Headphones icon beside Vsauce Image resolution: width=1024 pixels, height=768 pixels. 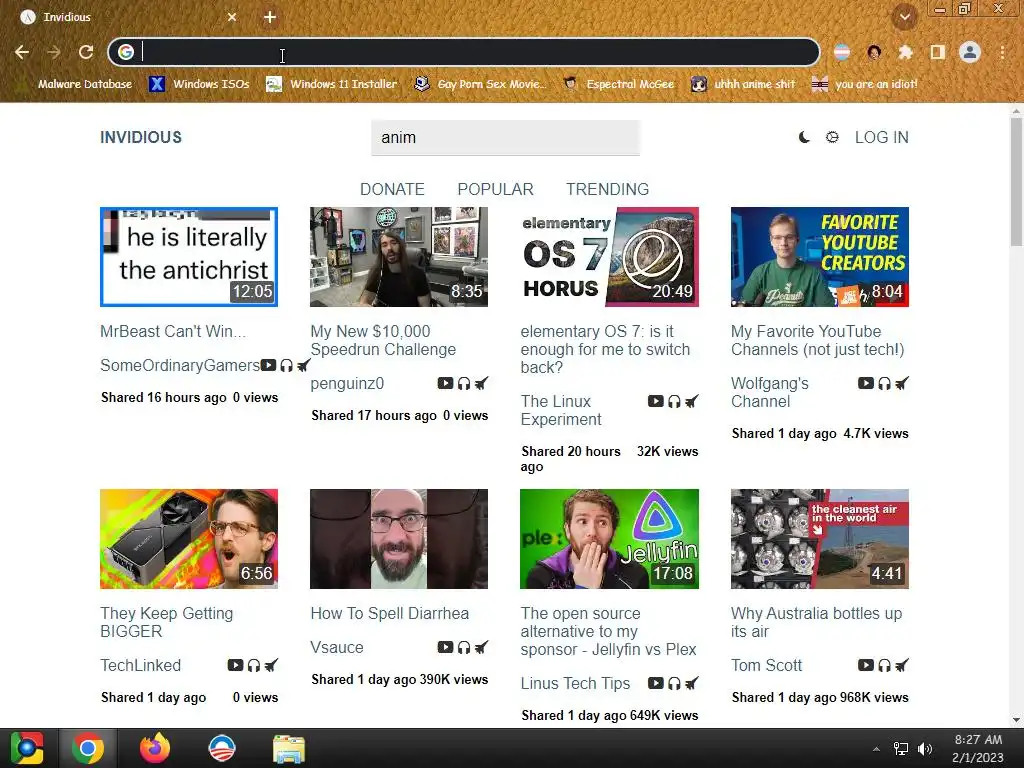click(x=464, y=647)
